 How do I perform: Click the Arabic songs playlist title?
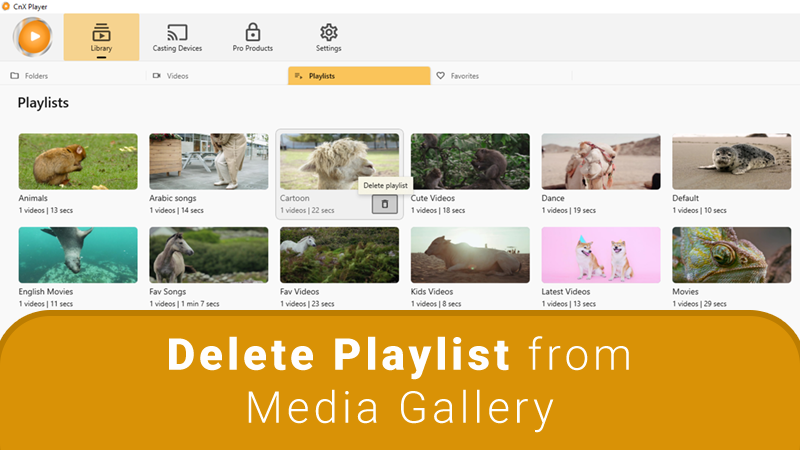click(x=172, y=198)
